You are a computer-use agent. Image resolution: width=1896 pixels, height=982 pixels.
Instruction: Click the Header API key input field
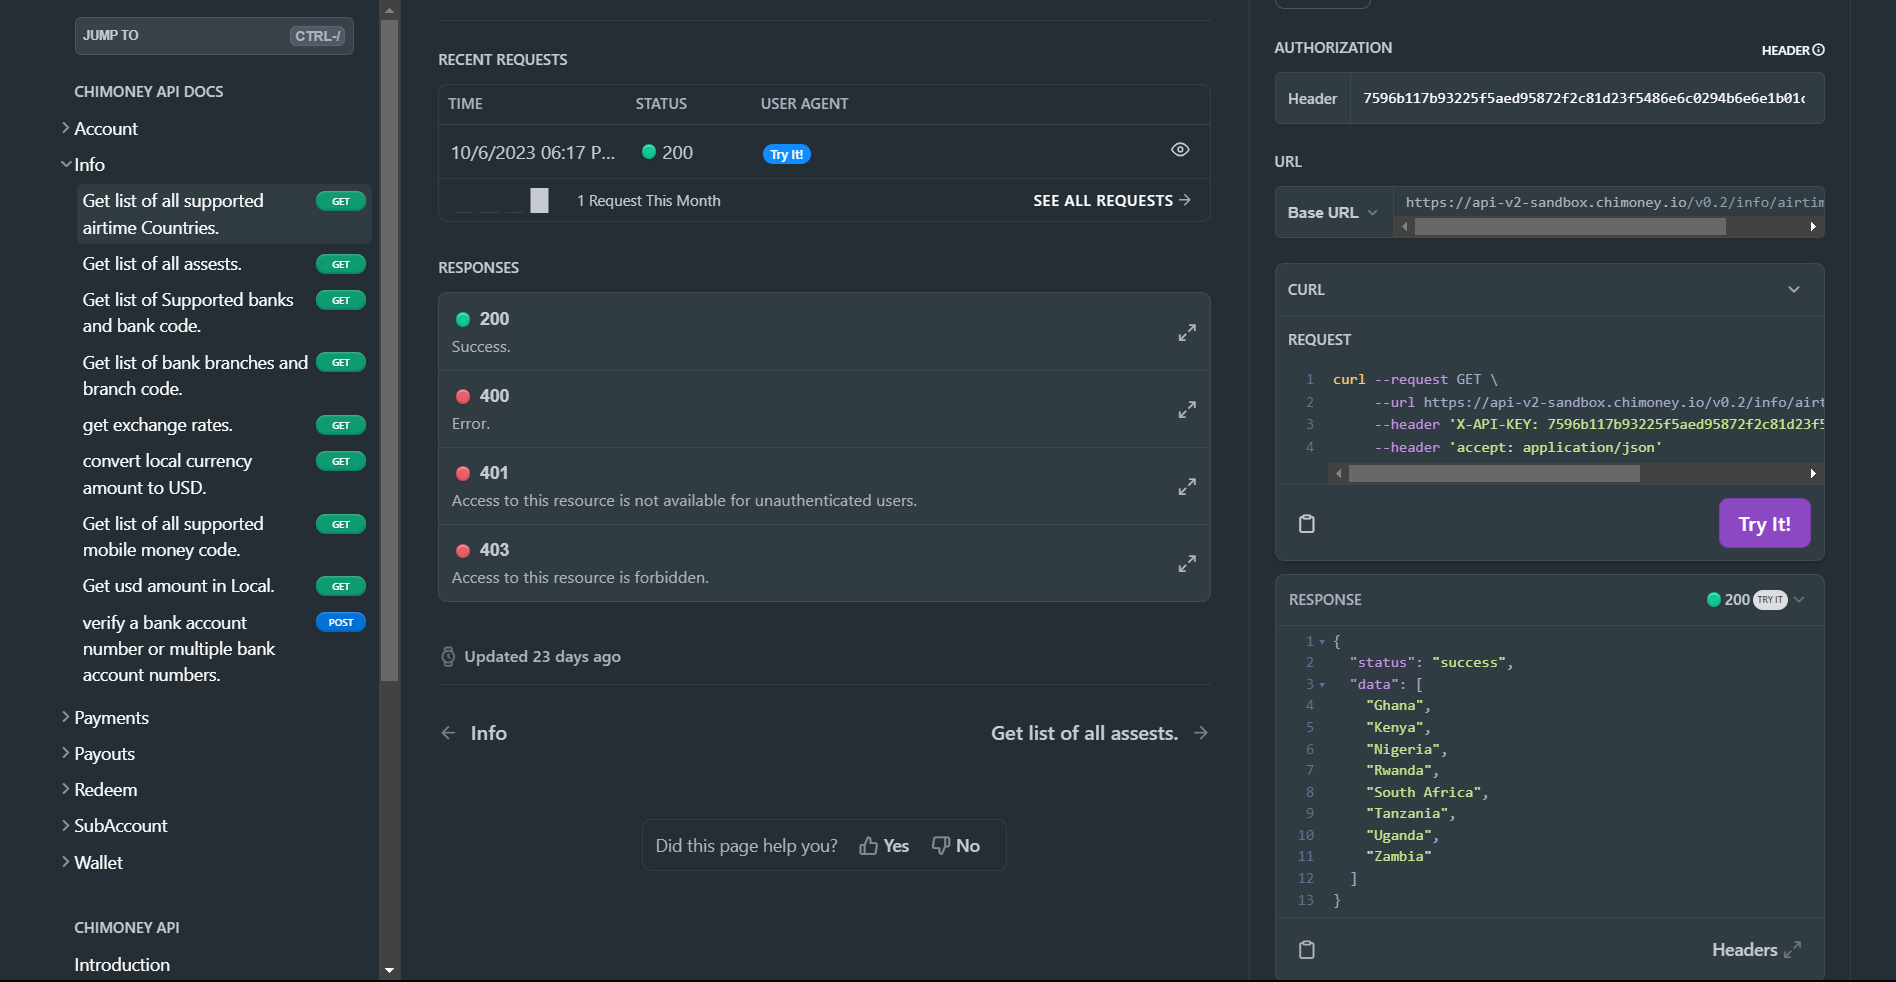click(1586, 99)
